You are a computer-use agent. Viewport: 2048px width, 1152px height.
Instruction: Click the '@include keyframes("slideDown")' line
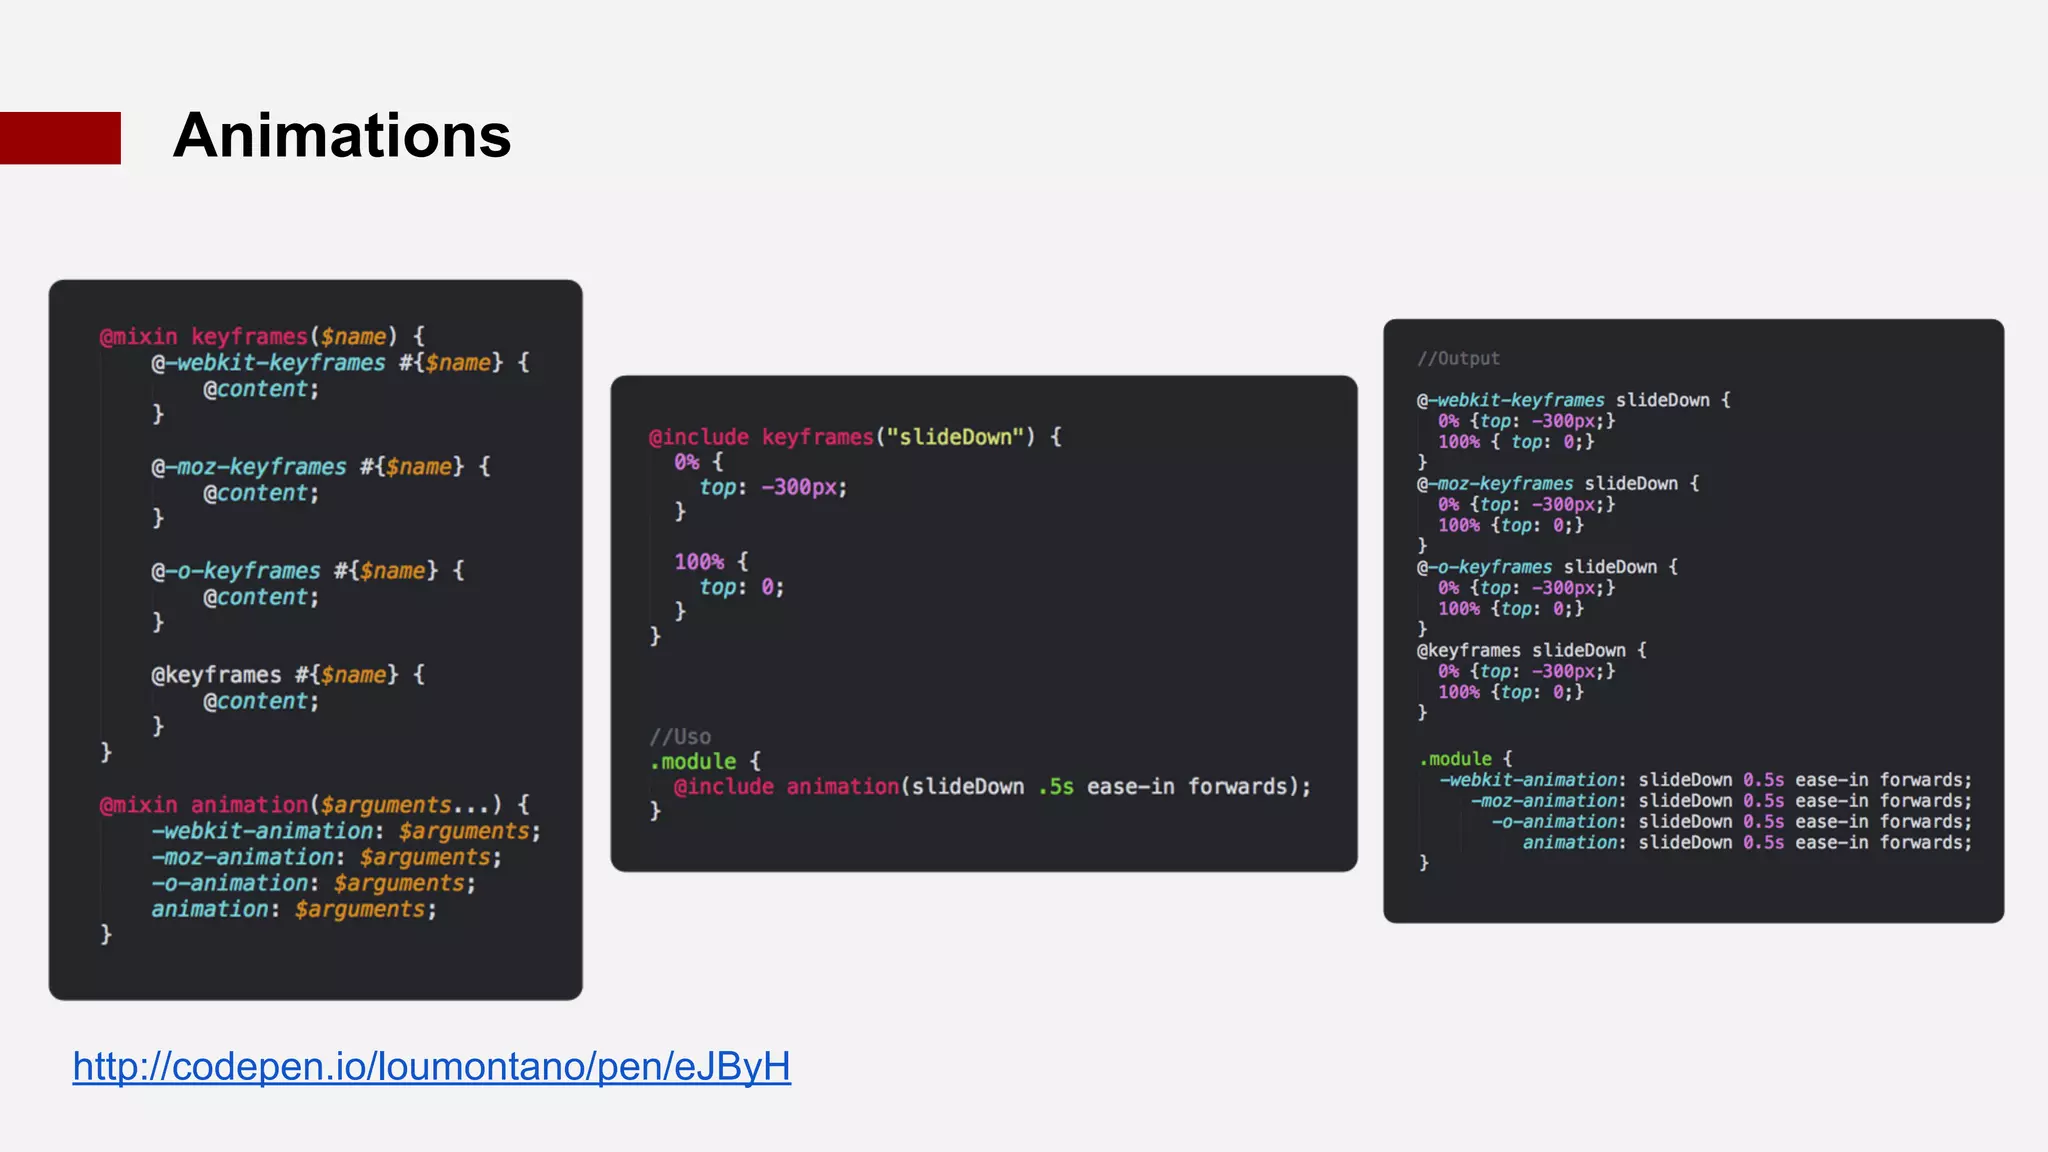coord(855,437)
